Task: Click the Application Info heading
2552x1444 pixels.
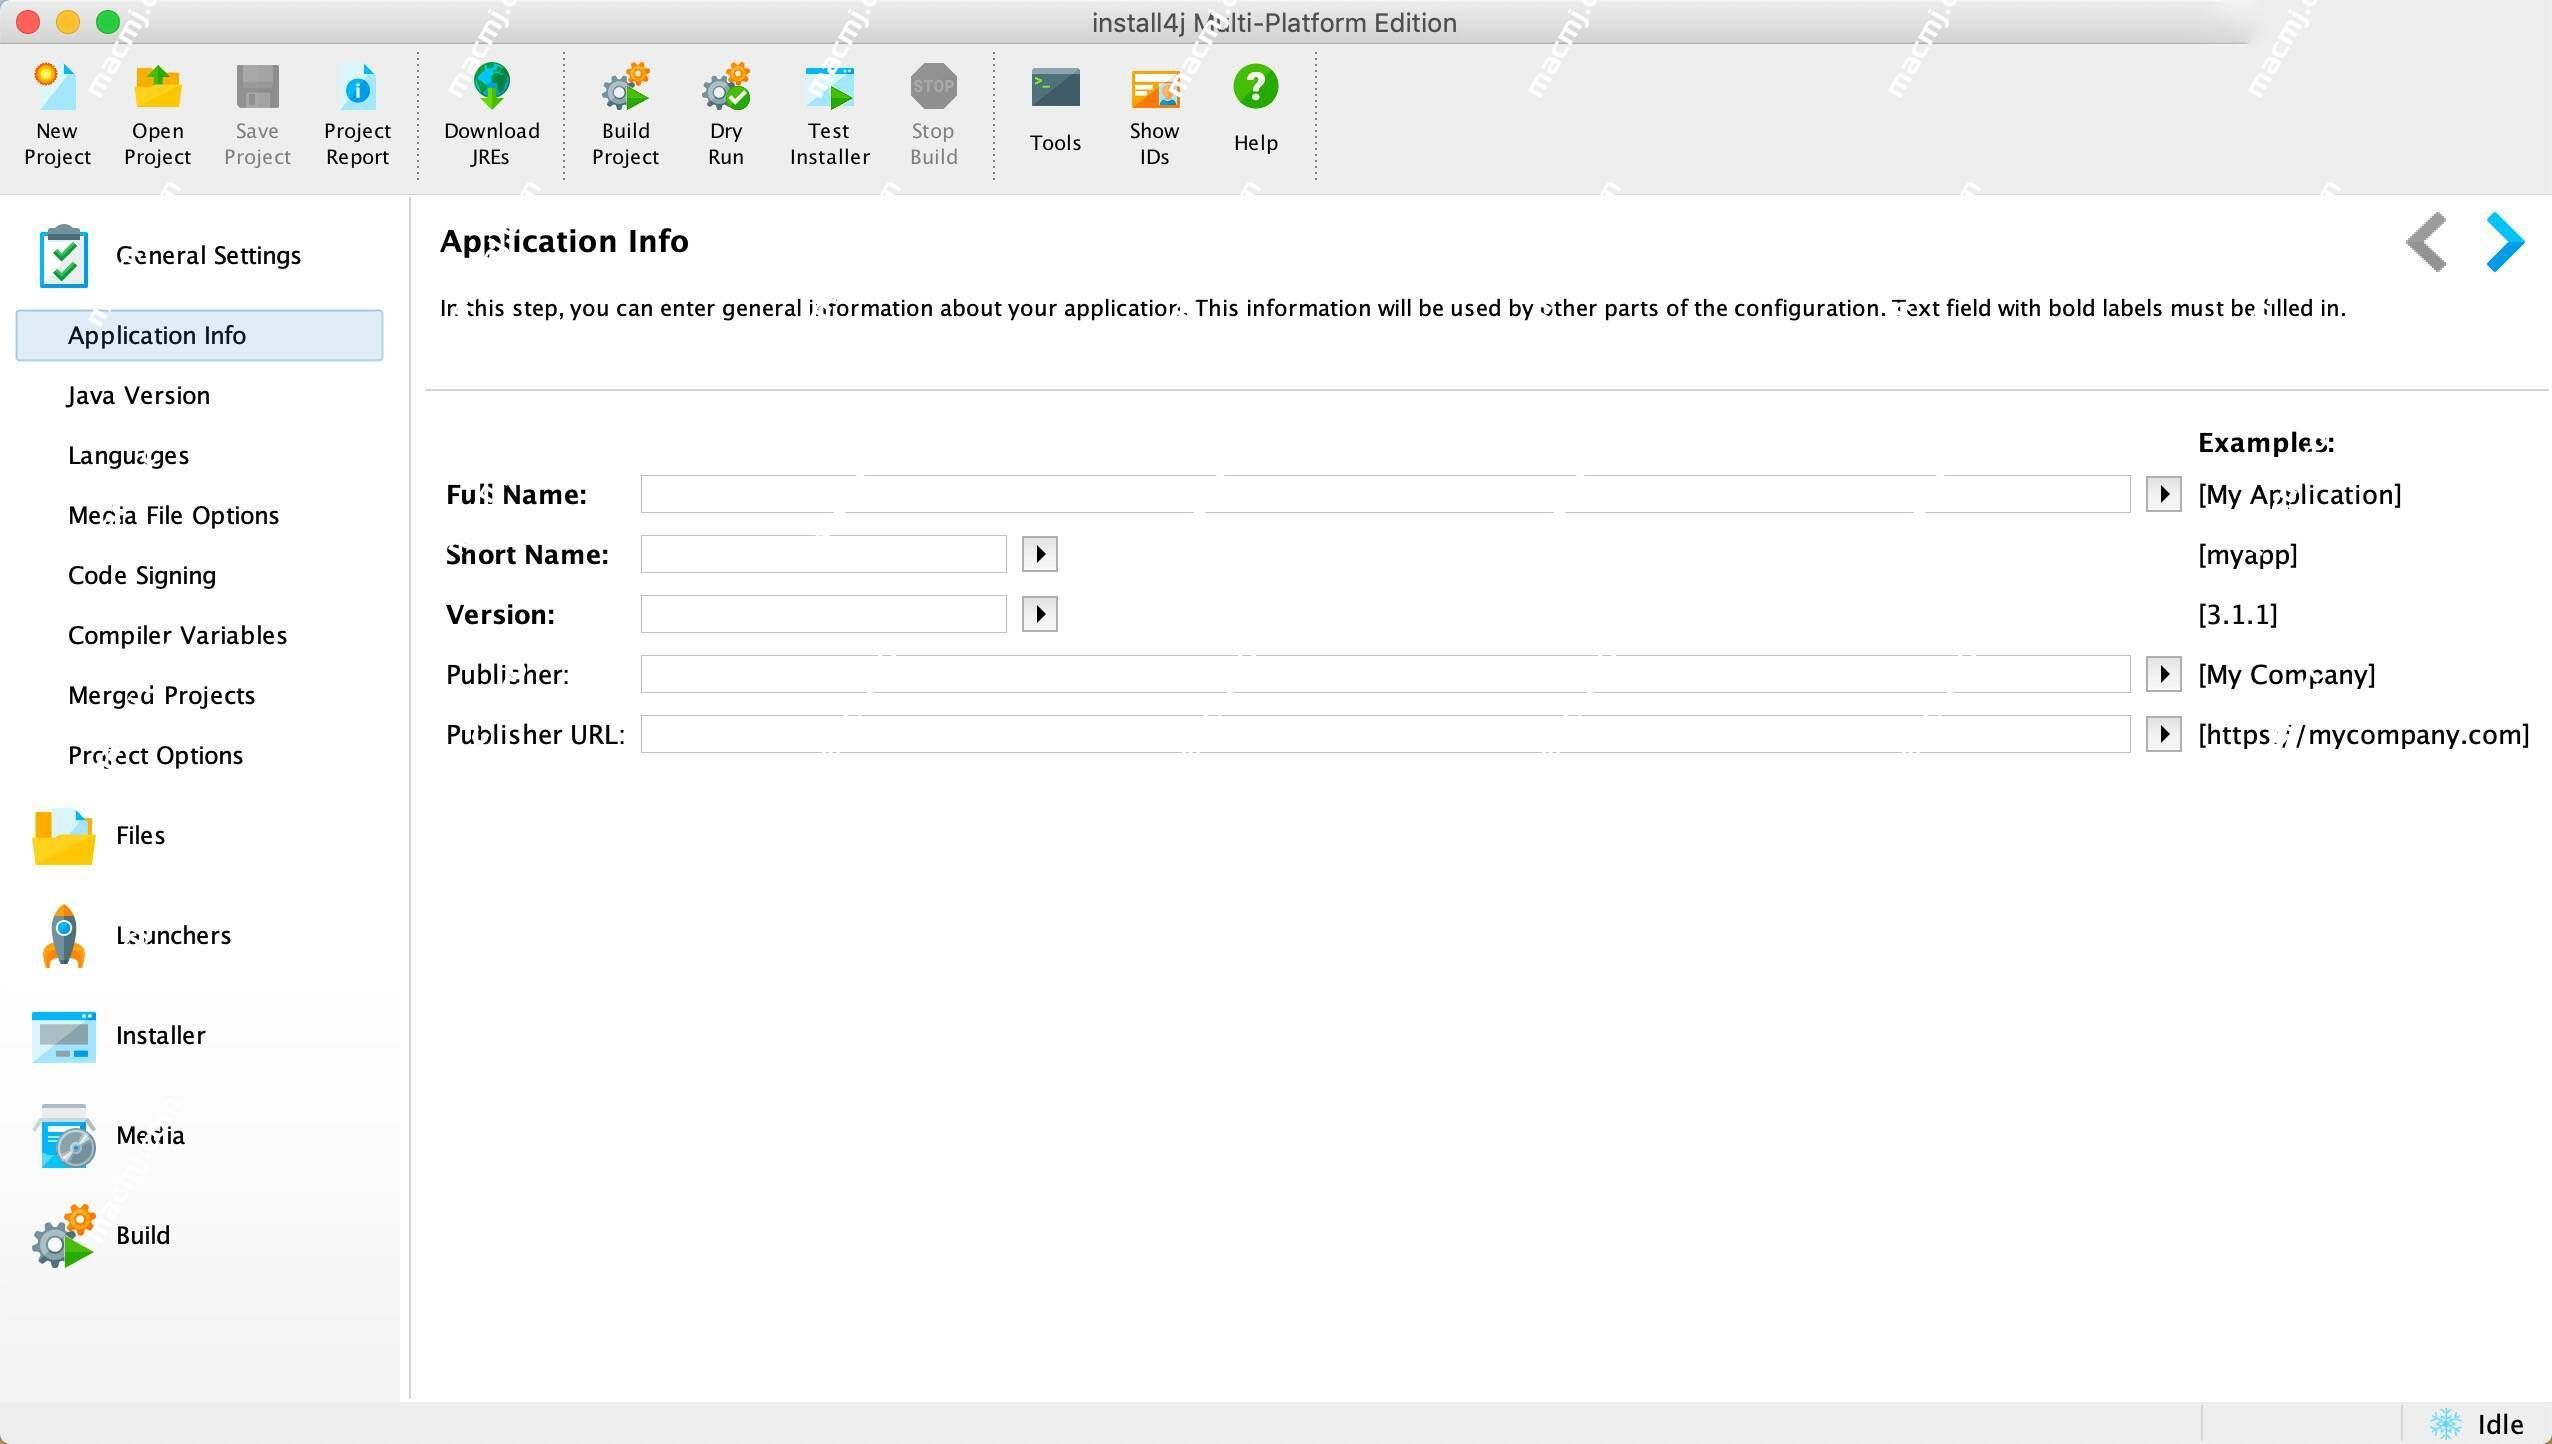Action: 564,242
